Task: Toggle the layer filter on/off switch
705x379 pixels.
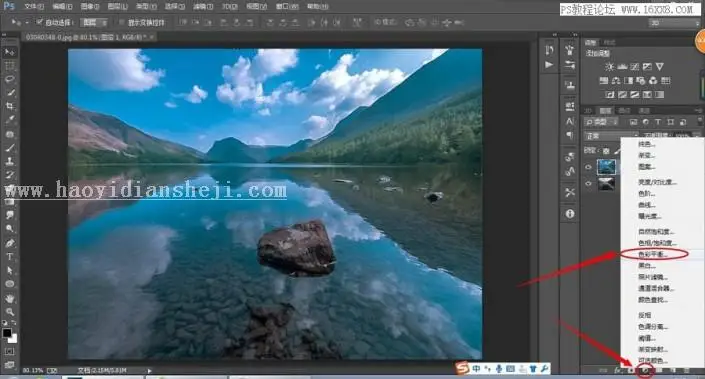Action: 700,121
